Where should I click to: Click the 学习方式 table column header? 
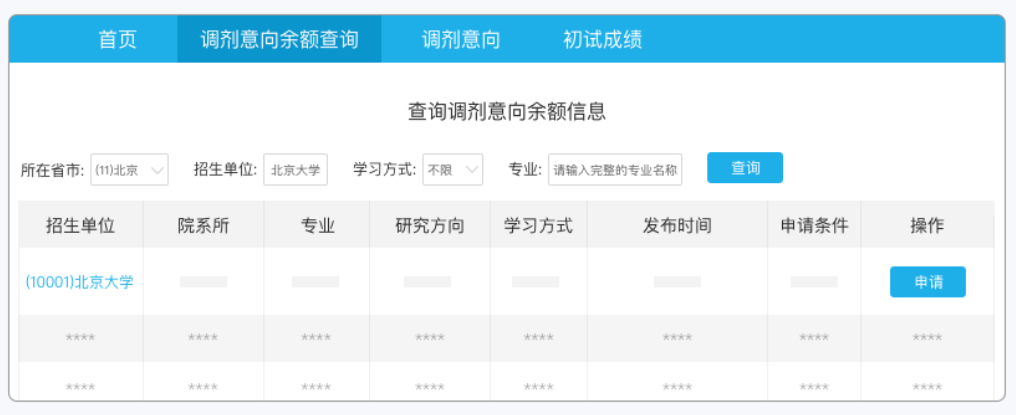(x=537, y=225)
